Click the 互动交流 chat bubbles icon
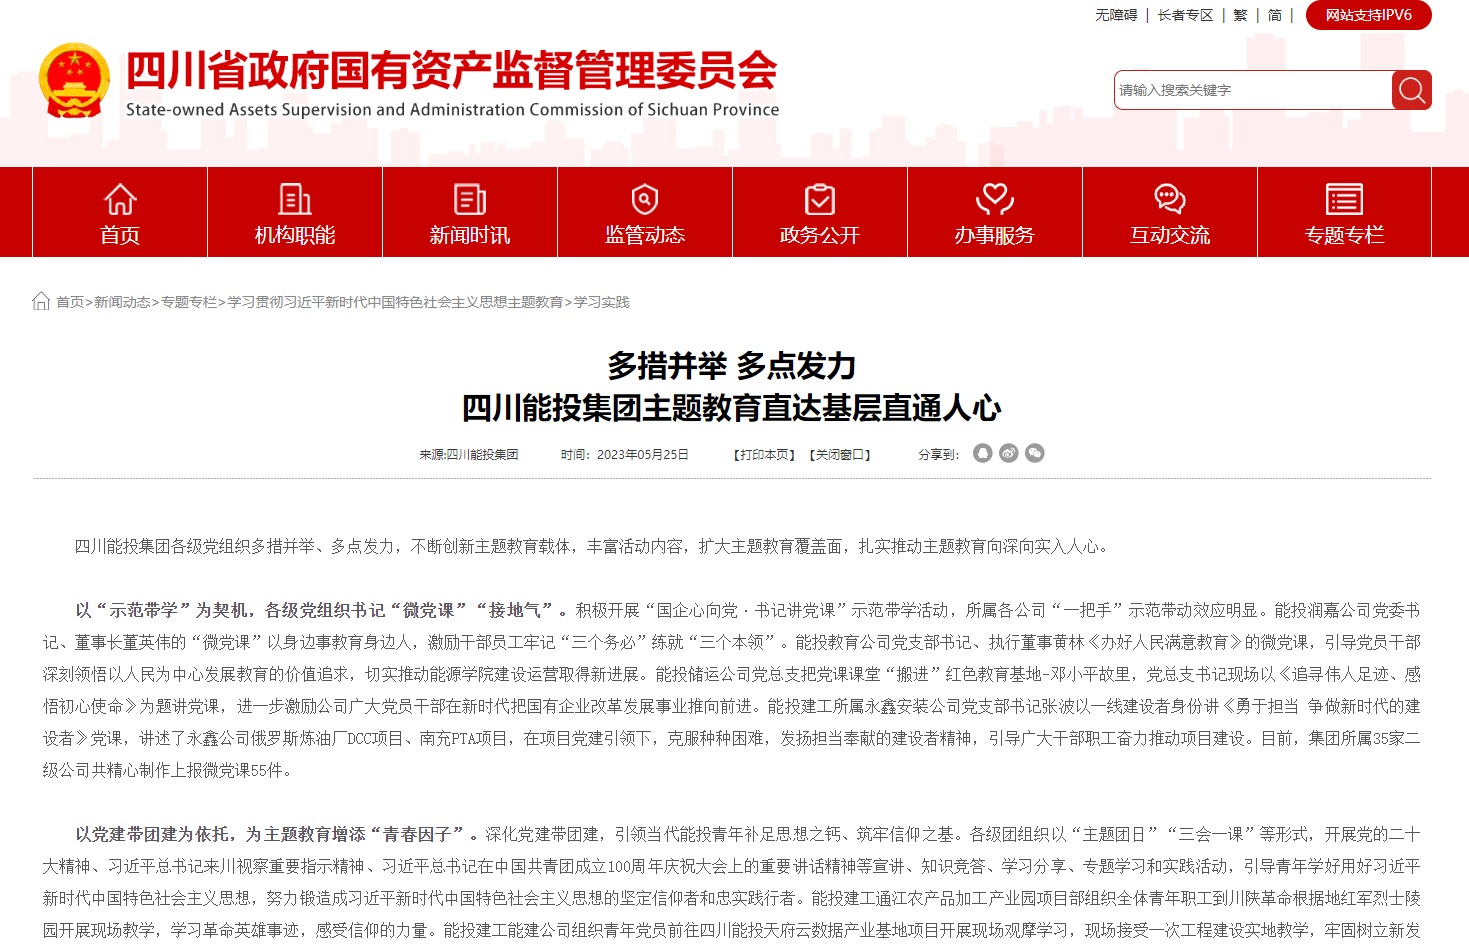Screen dimensions: 1469x949 (x=1170, y=199)
